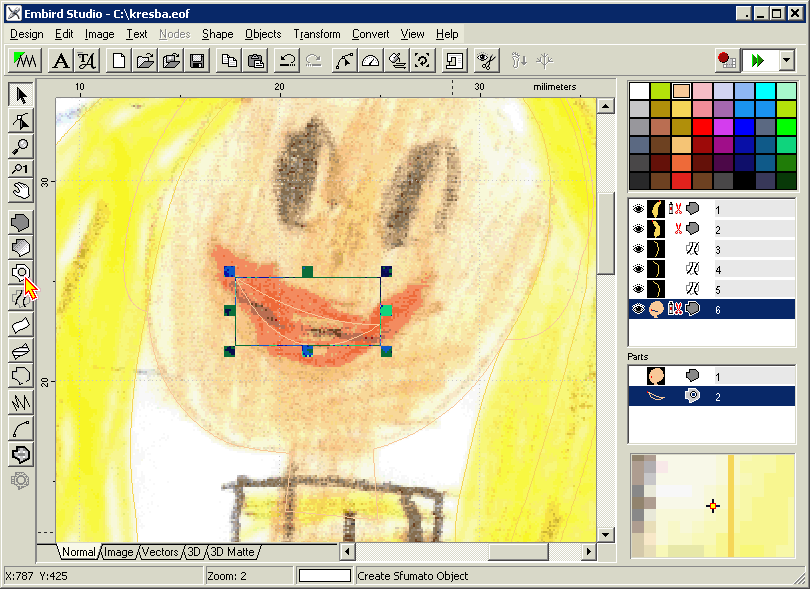Open the Convert menu

(370, 34)
